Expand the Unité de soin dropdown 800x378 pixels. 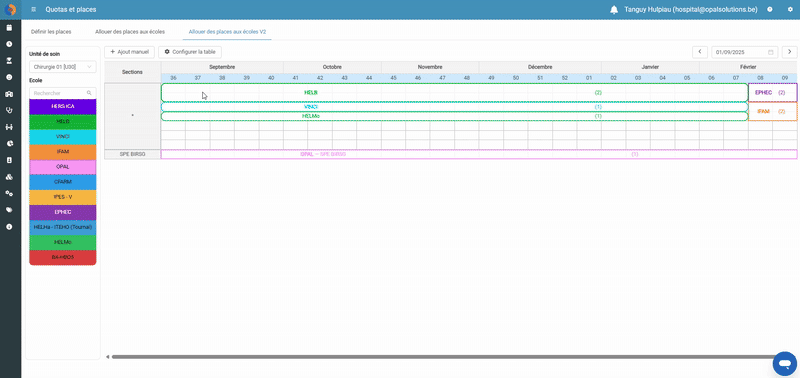click(63, 67)
